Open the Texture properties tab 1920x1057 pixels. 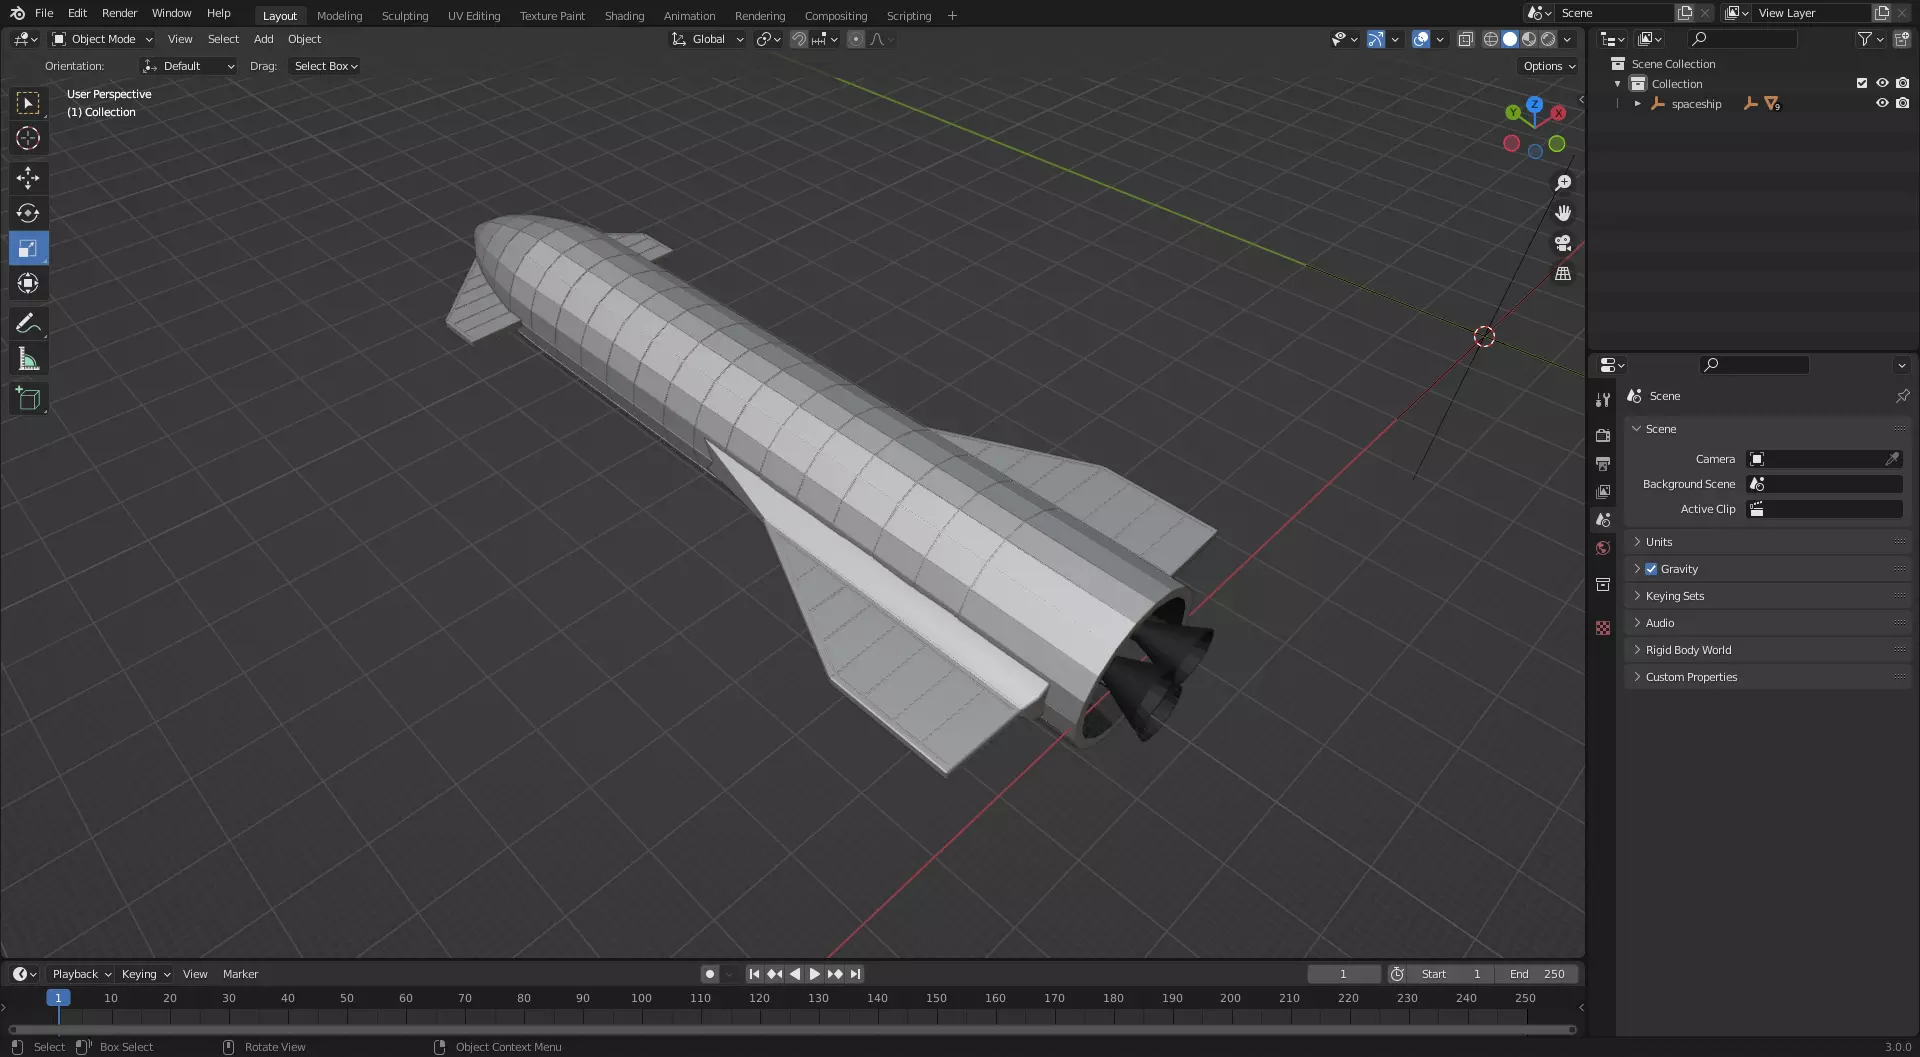point(1603,628)
